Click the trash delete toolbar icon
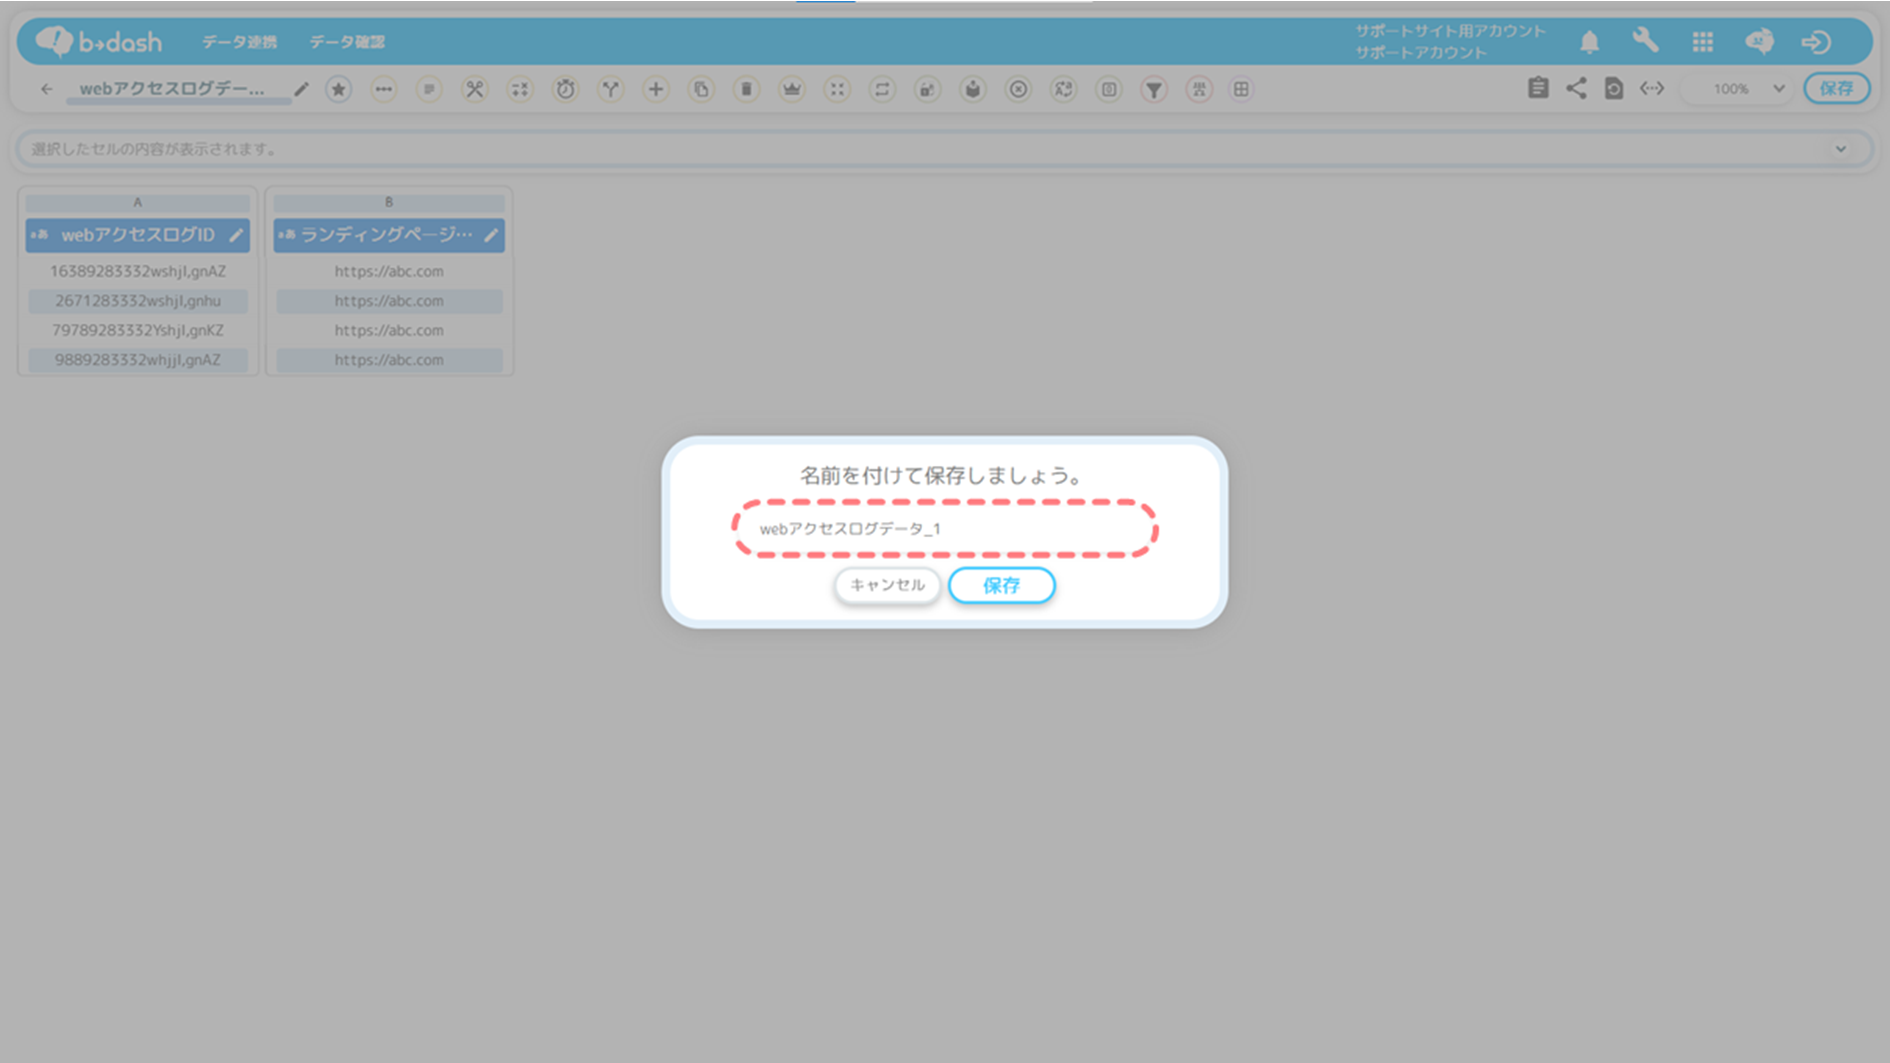 pyautogui.click(x=746, y=89)
